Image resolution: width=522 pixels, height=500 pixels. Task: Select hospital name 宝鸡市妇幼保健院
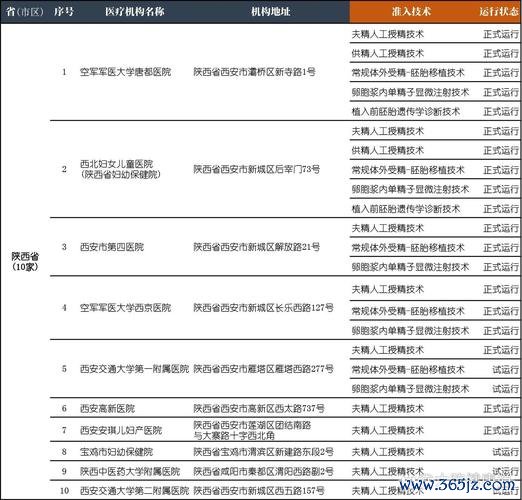(116, 452)
